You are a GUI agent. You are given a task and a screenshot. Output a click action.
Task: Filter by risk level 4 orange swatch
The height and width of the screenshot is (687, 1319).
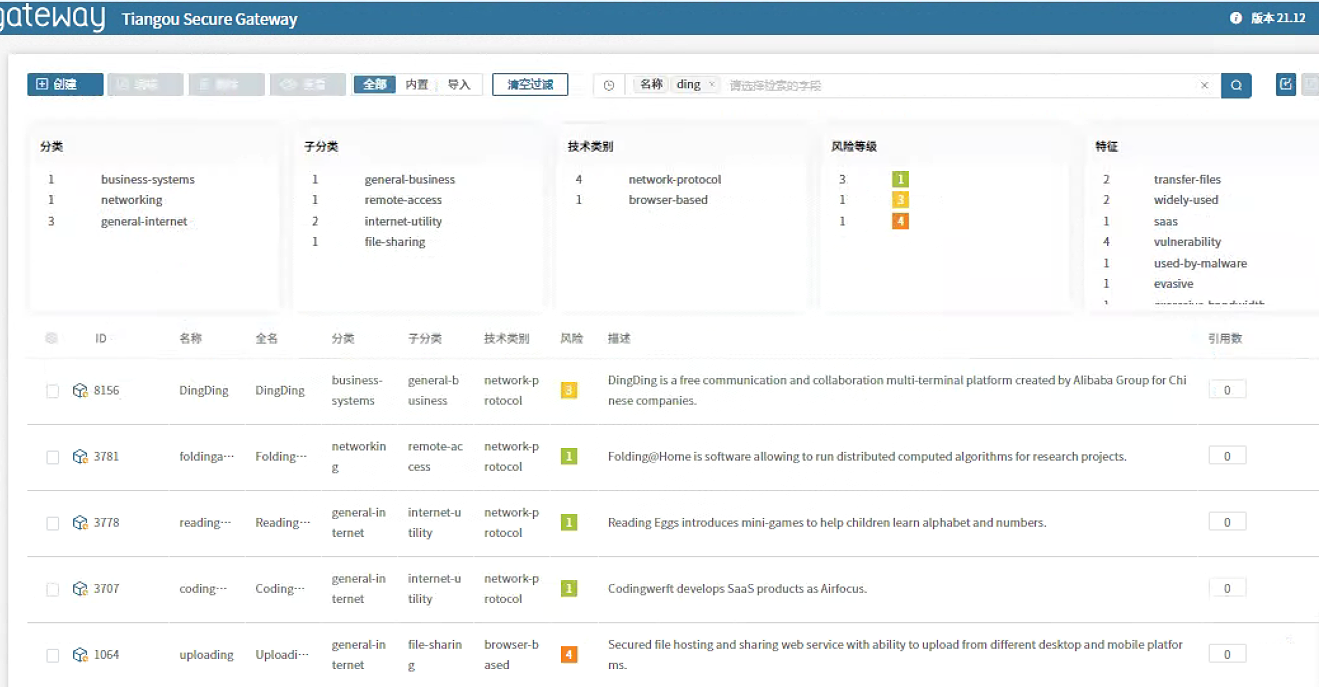[x=900, y=221]
